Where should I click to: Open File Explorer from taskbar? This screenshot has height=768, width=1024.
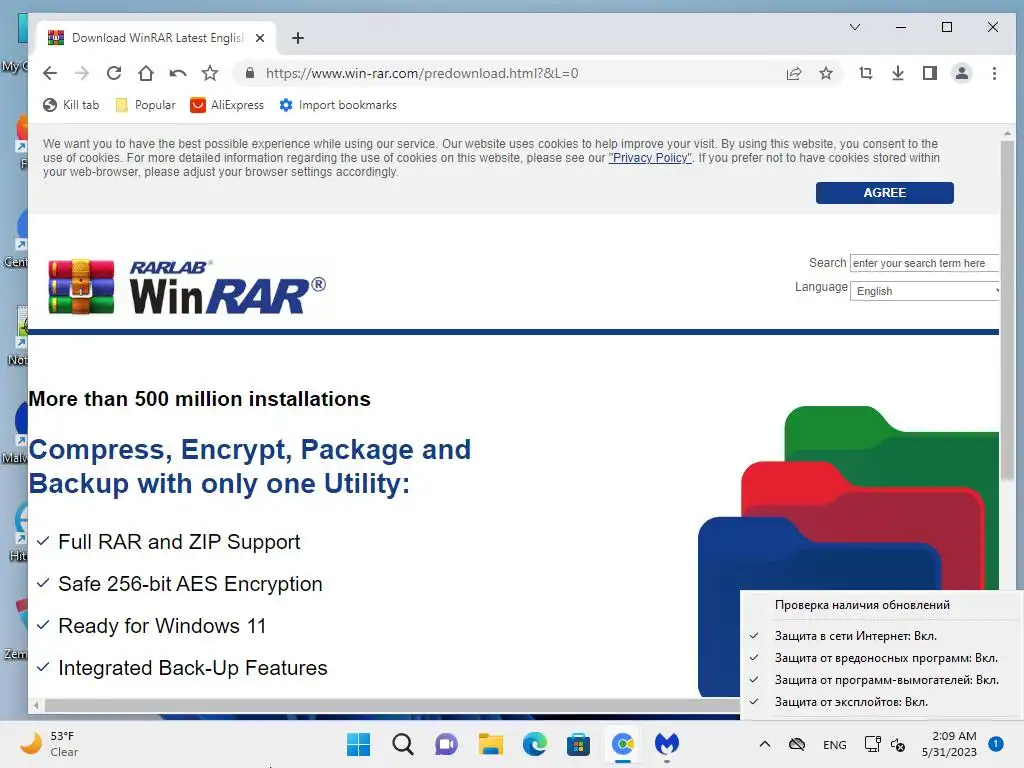[490, 744]
